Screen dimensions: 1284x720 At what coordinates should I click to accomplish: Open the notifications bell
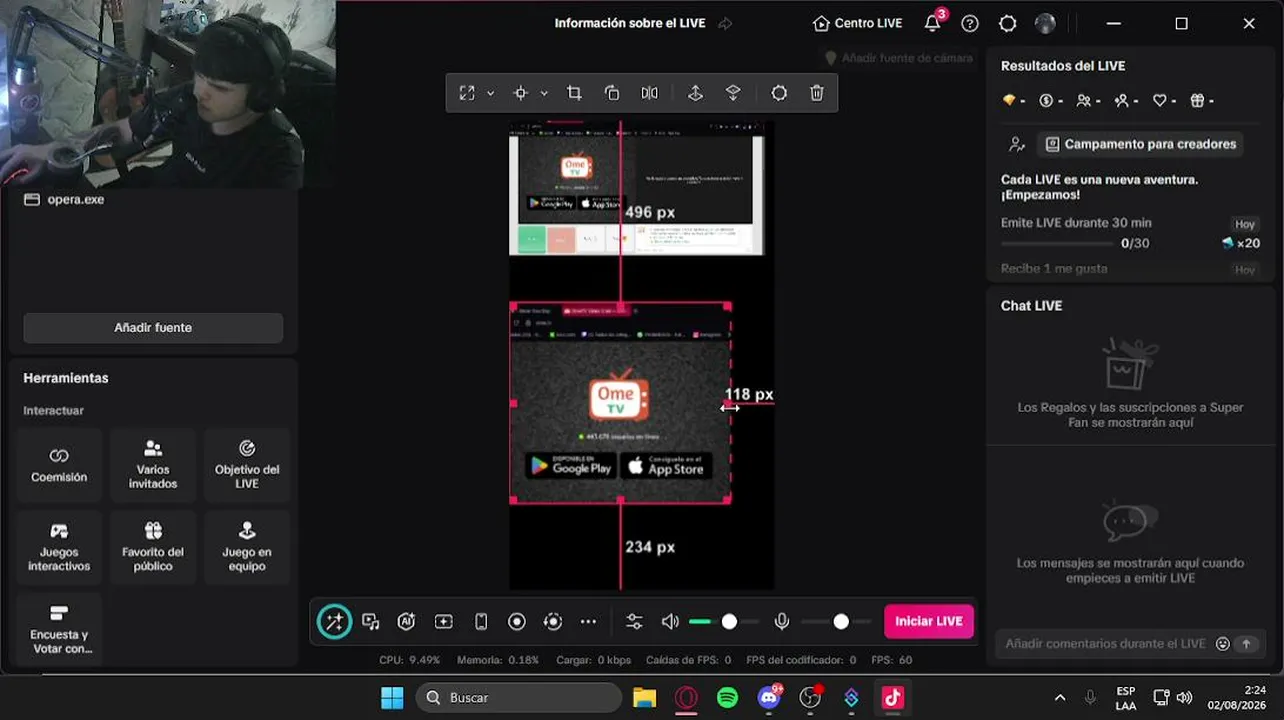coord(933,23)
